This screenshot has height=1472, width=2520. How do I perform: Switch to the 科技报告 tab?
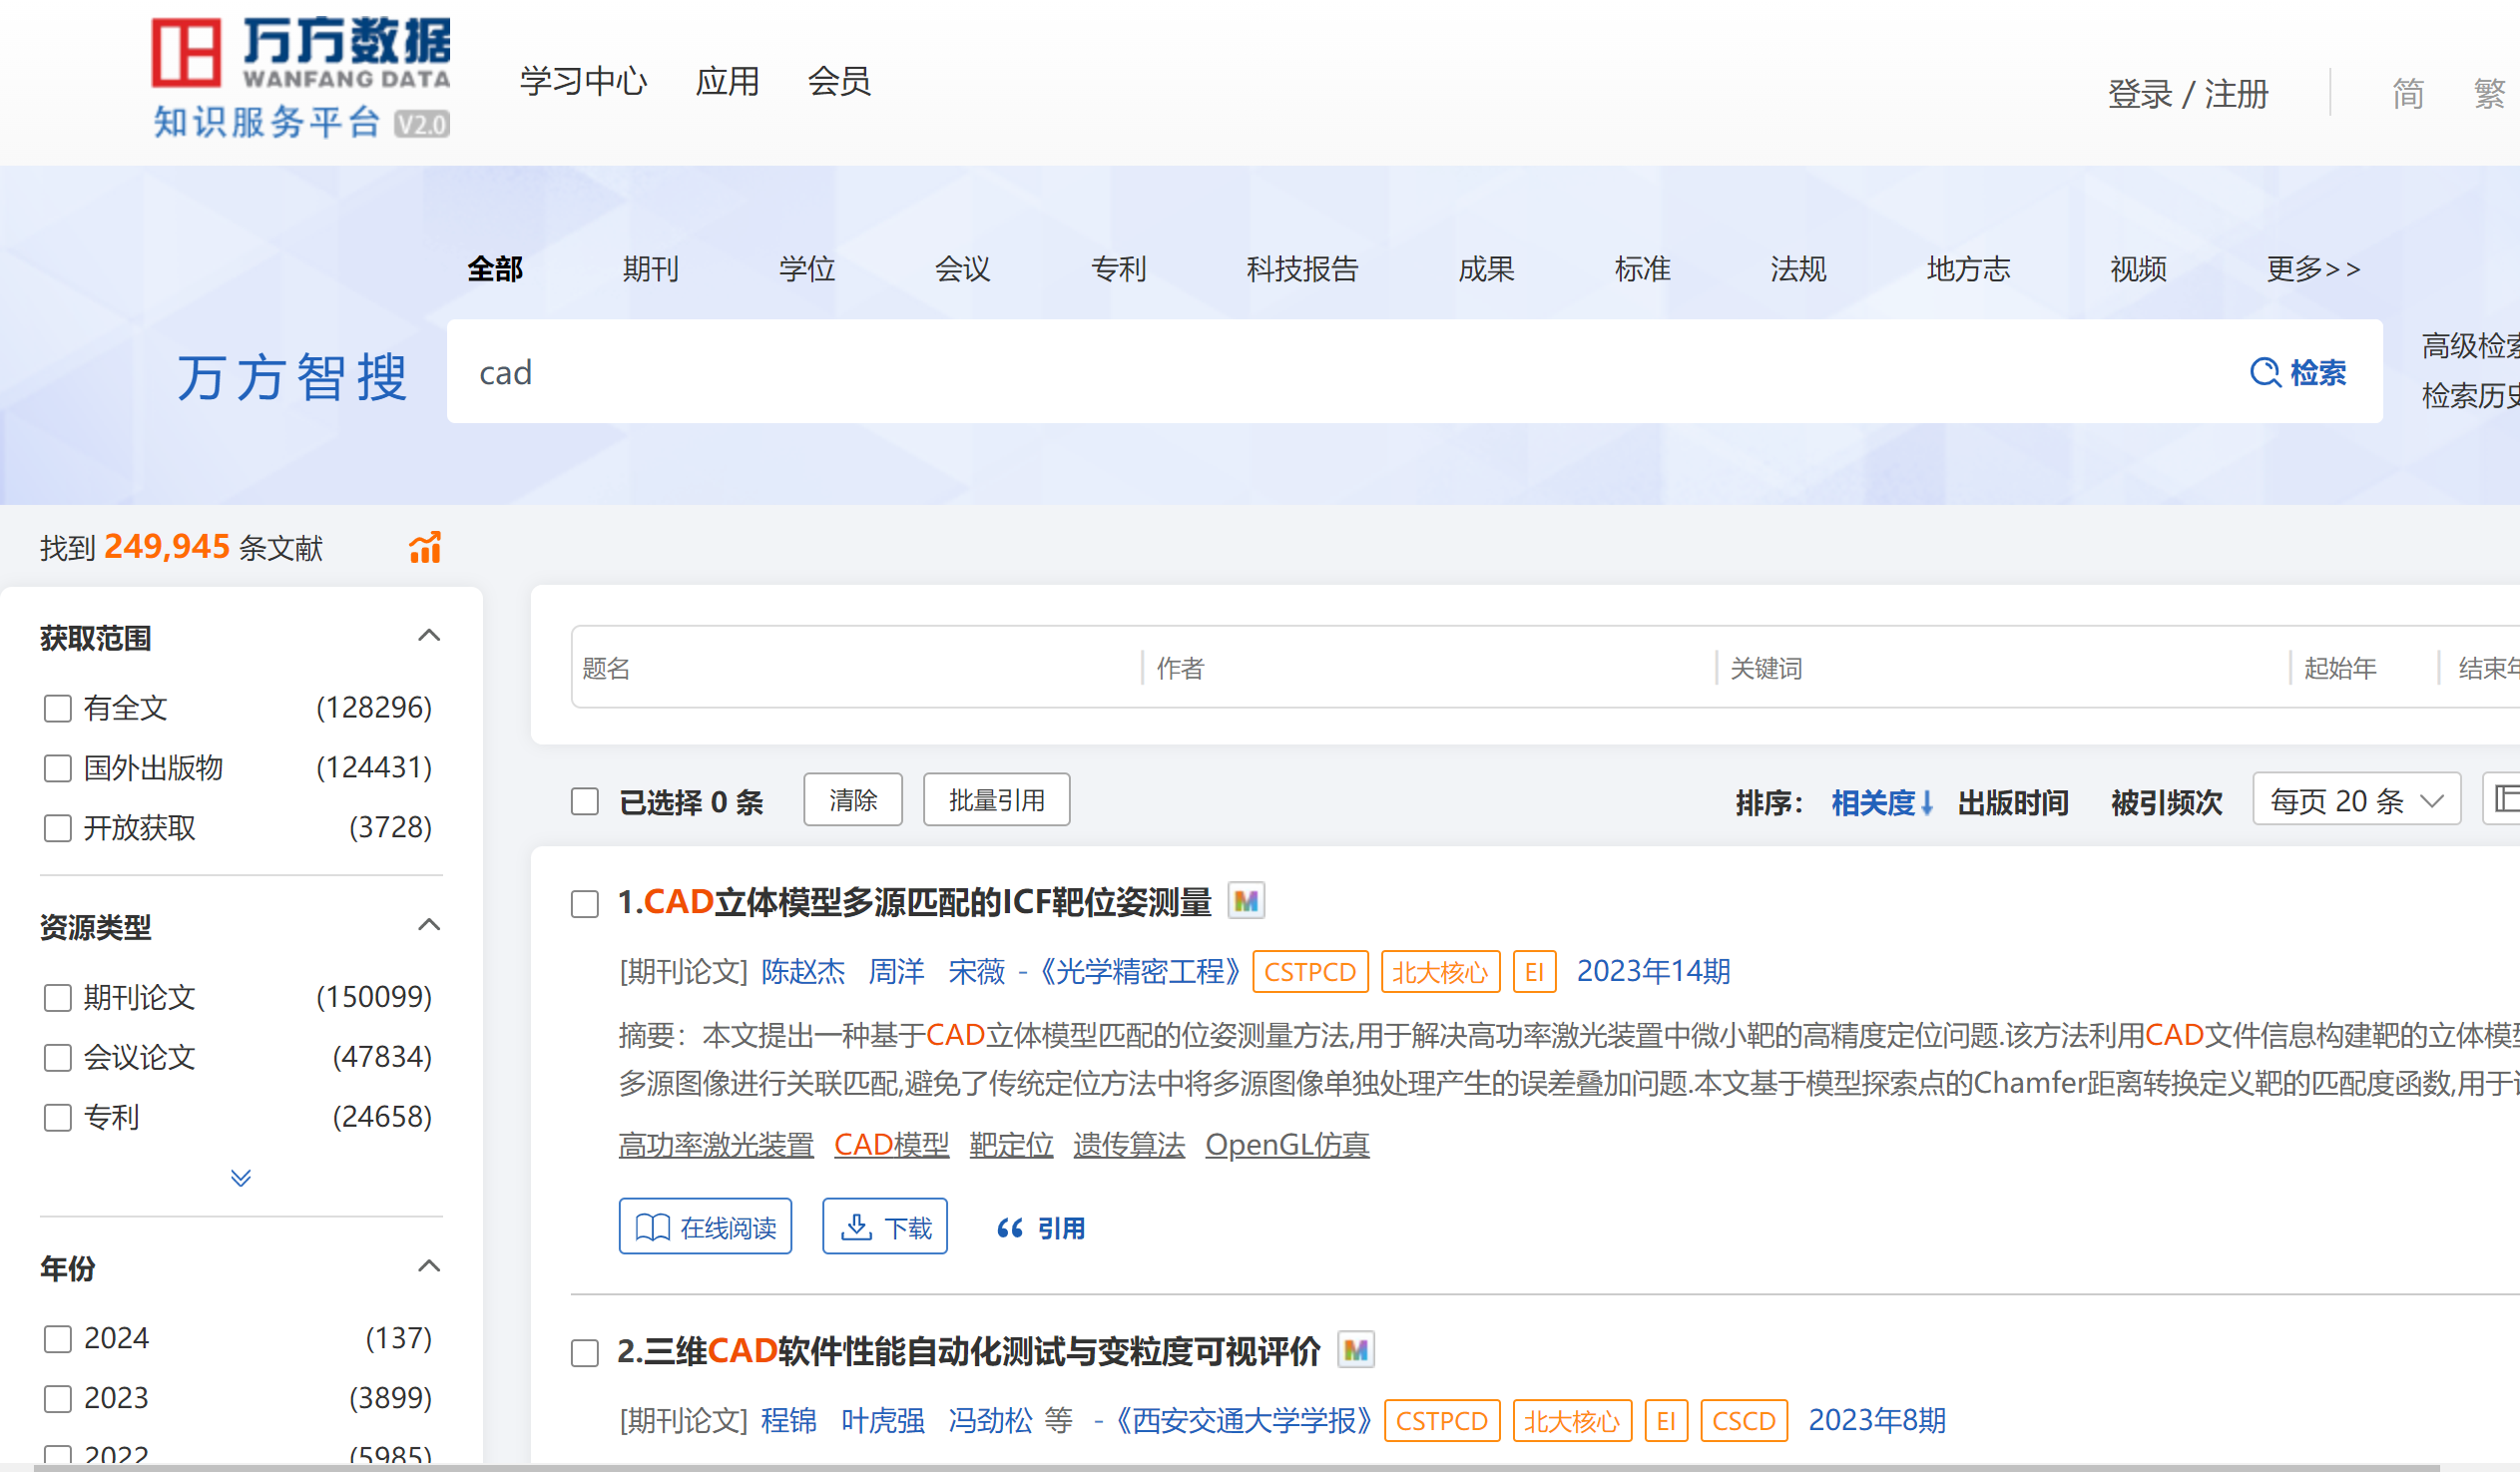[x=1303, y=268]
